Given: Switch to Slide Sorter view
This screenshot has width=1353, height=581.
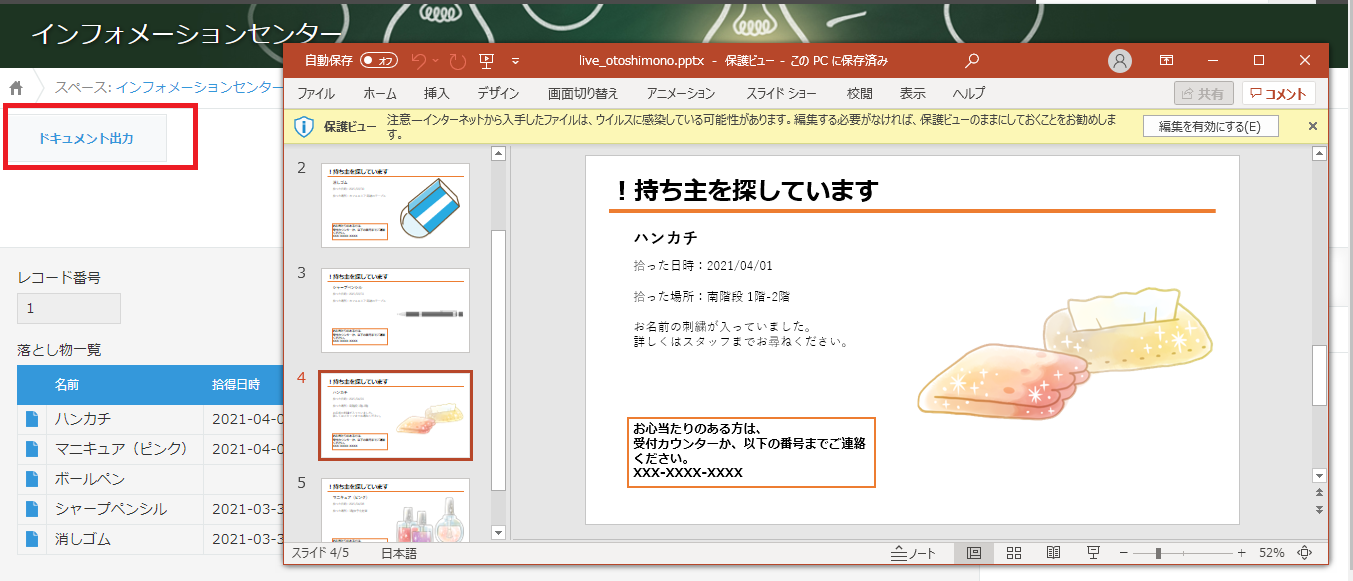Looking at the screenshot, I should point(1014,553).
